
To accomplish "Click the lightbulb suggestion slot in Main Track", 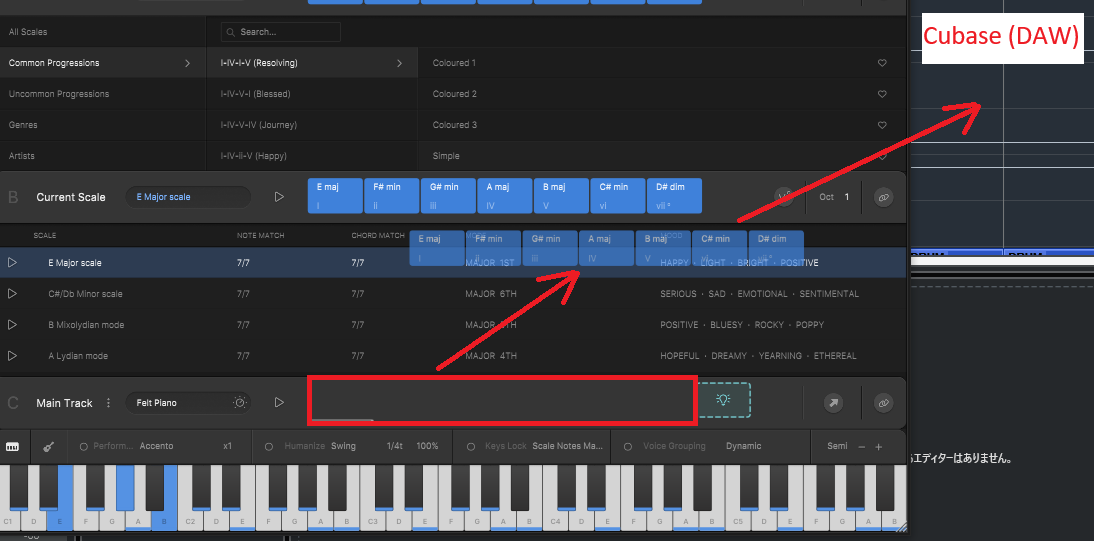I will [x=724, y=399].
